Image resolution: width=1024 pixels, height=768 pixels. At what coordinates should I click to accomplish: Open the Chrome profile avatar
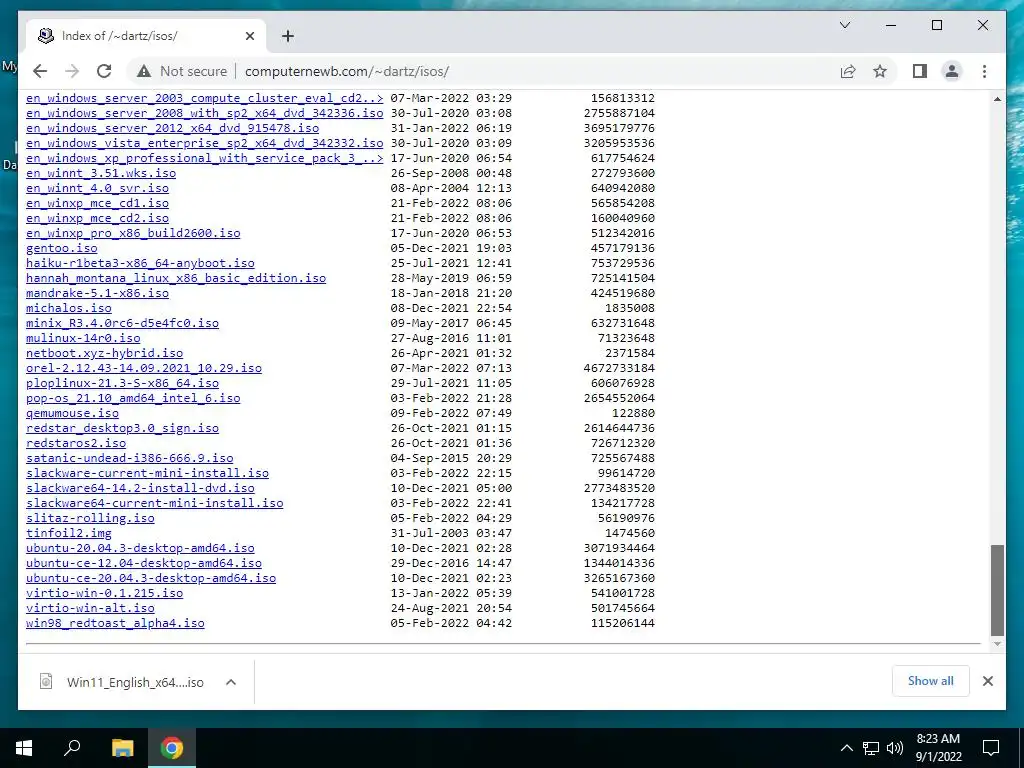pyautogui.click(x=952, y=71)
